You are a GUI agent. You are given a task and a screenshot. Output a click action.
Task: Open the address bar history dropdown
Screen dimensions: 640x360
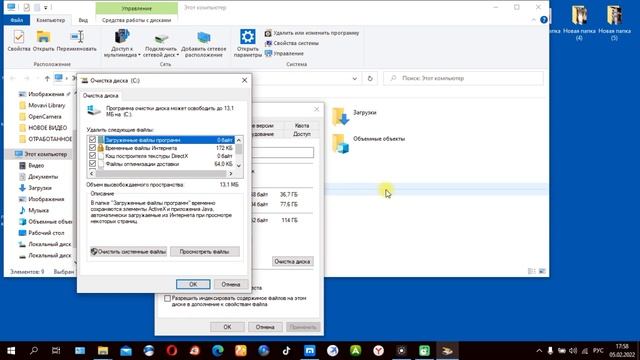coord(355,78)
